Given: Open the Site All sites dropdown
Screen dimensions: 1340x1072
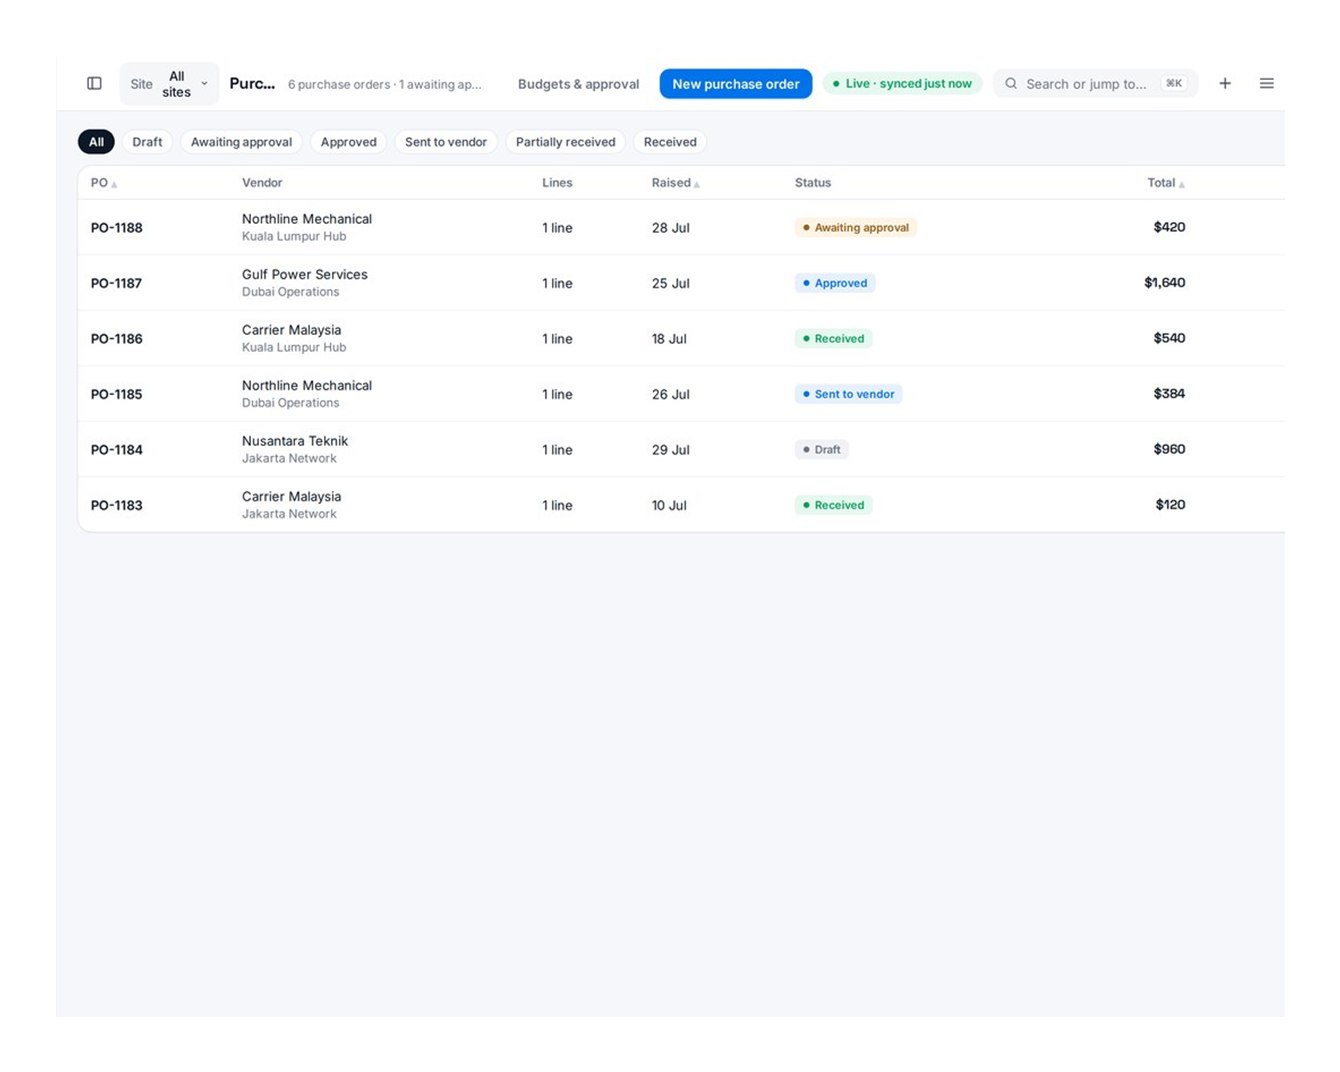Looking at the screenshot, I should (x=169, y=84).
